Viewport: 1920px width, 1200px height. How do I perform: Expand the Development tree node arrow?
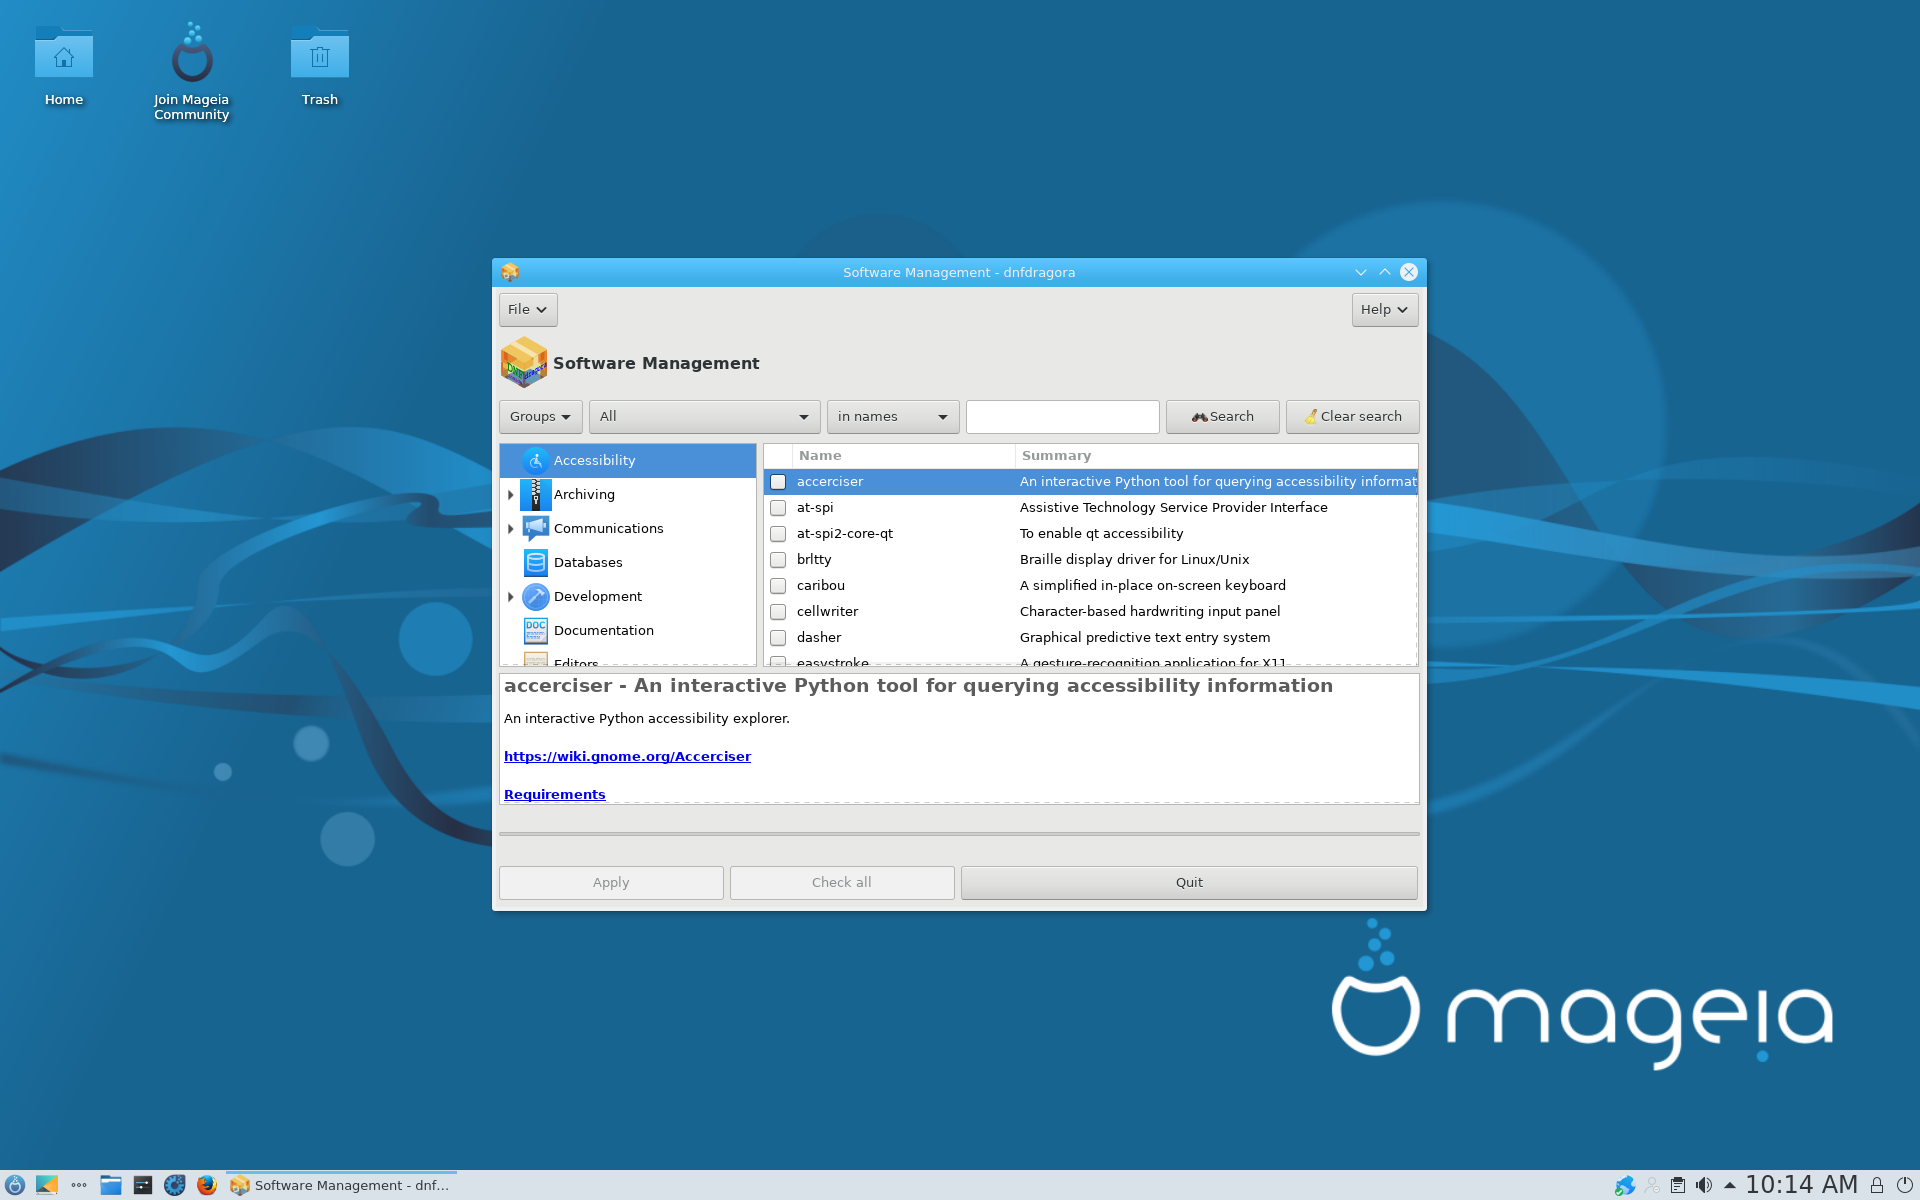coord(511,597)
